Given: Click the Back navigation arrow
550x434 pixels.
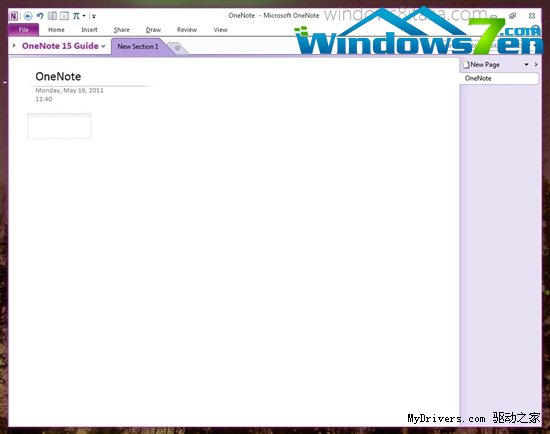Looking at the screenshot, I should [x=28, y=16].
